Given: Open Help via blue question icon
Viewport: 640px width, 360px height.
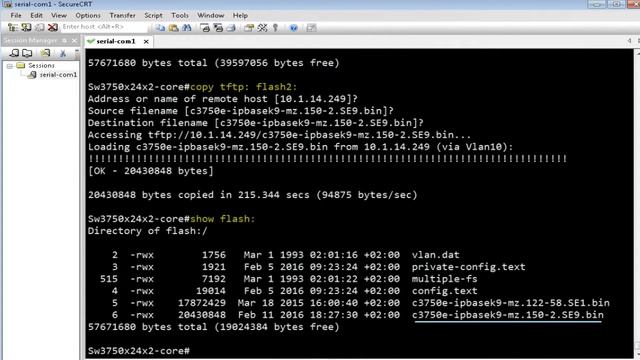Looking at the screenshot, I should pos(293,28).
